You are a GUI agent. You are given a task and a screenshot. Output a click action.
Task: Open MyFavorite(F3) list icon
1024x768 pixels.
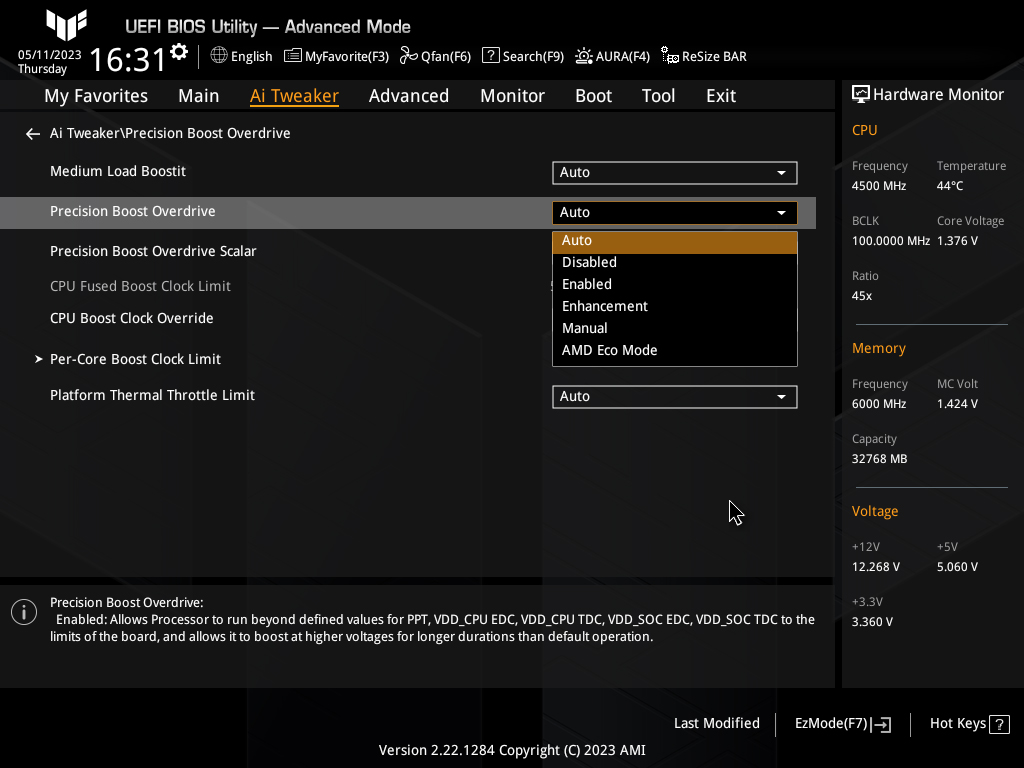[x=293, y=56]
